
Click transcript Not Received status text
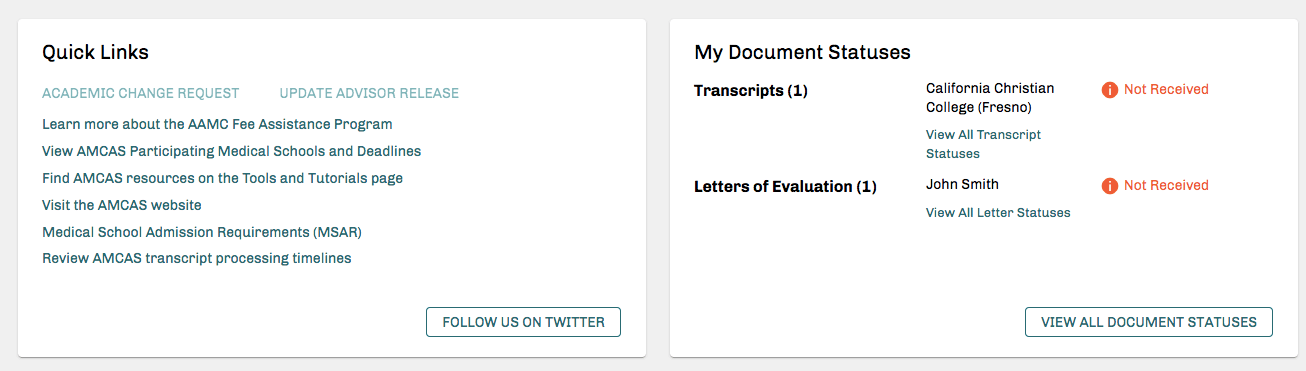click(x=1166, y=89)
